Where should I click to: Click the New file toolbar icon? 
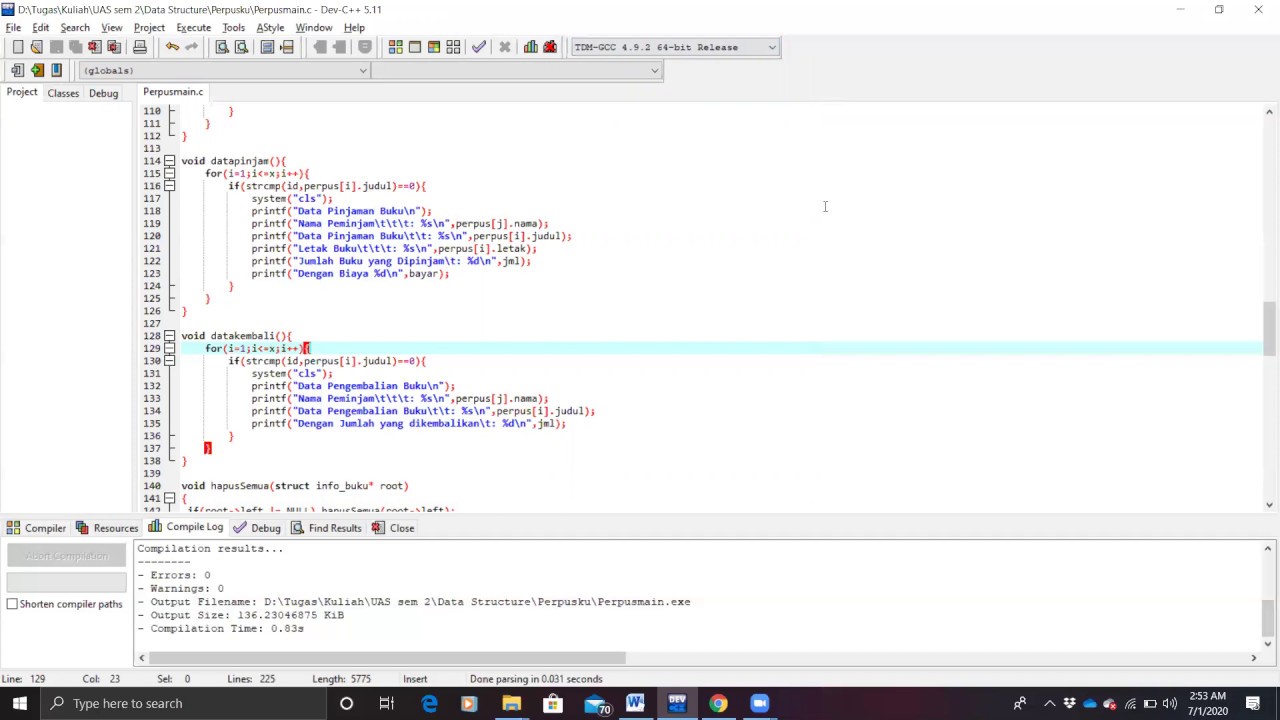pyautogui.click(x=18, y=47)
